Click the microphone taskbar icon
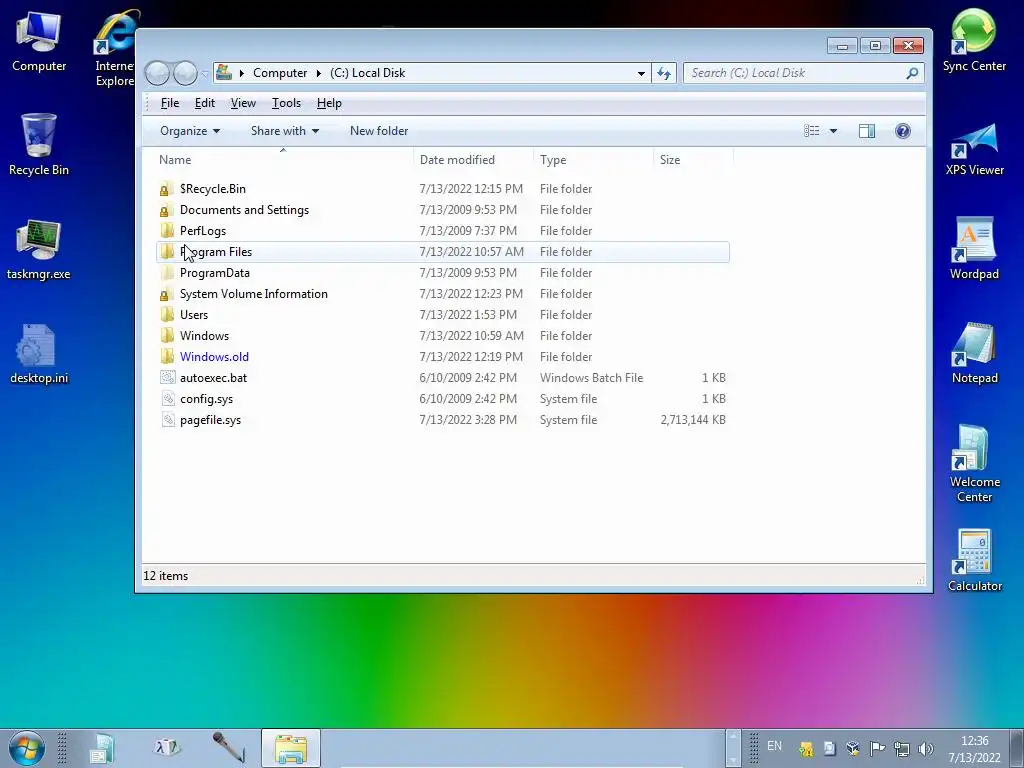The height and width of the screenshot is (768, 1024). [229, 748]
